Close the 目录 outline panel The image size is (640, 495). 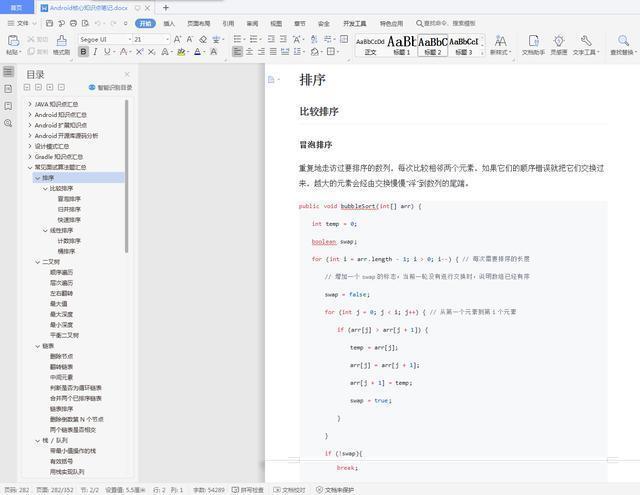click(x=127, y=74)
